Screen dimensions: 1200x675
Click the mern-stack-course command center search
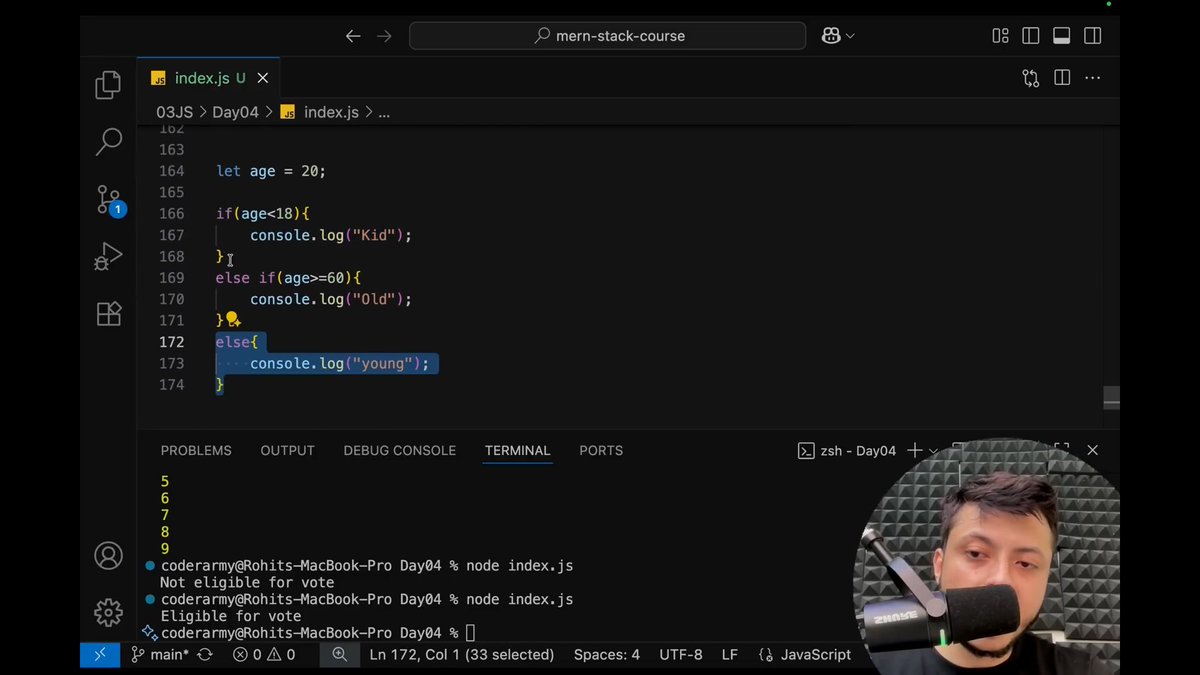point(608,36)
